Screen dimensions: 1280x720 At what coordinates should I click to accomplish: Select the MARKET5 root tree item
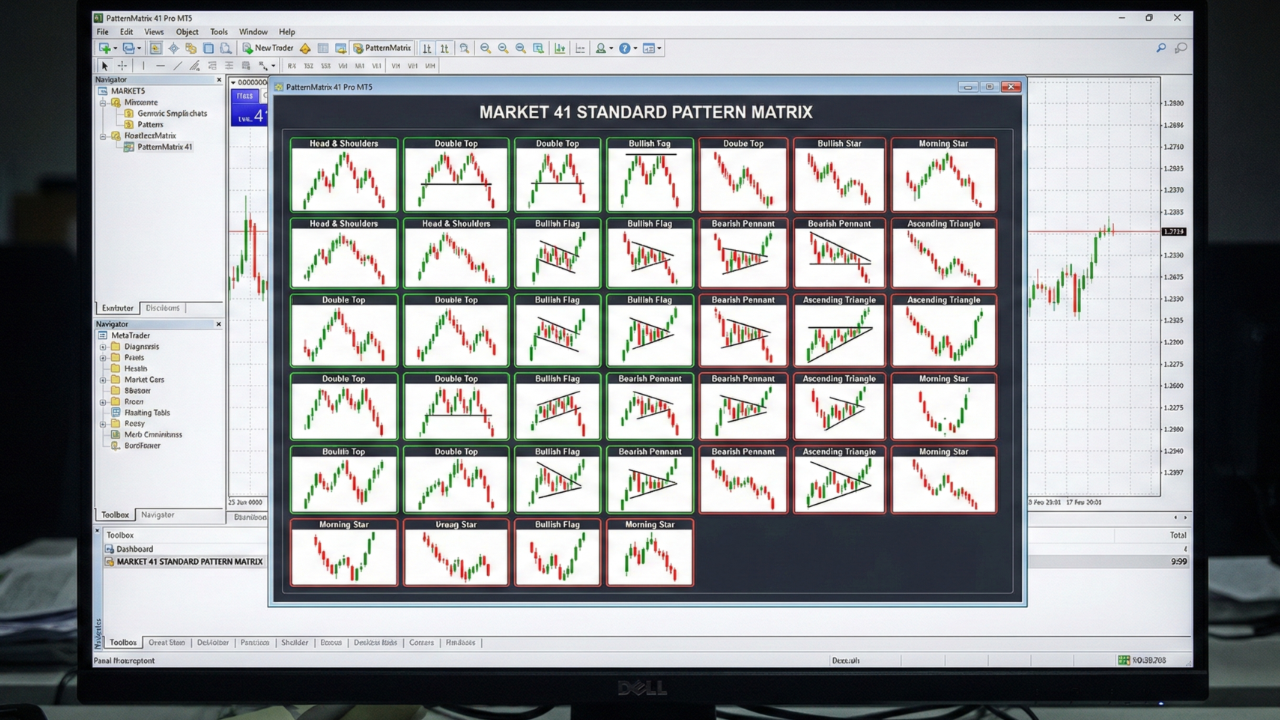121,91
